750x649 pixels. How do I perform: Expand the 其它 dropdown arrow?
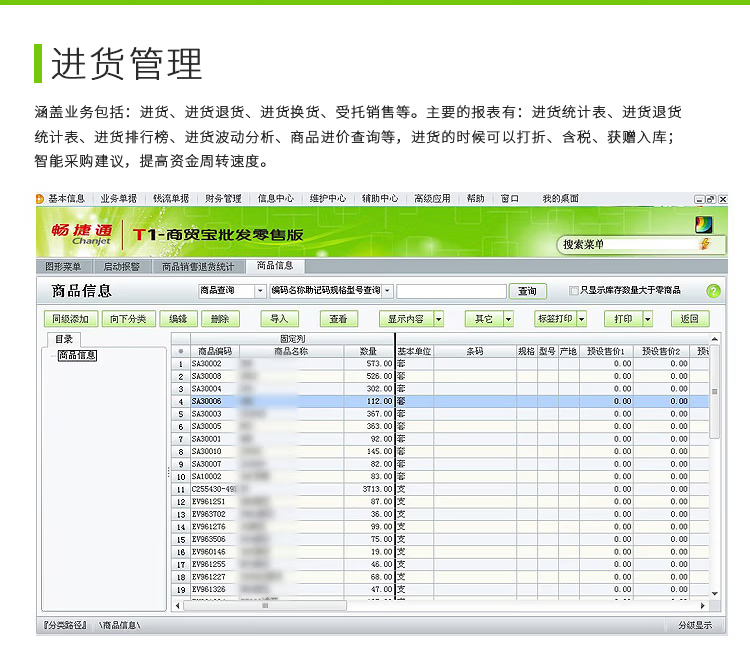[x=508, y=319]
